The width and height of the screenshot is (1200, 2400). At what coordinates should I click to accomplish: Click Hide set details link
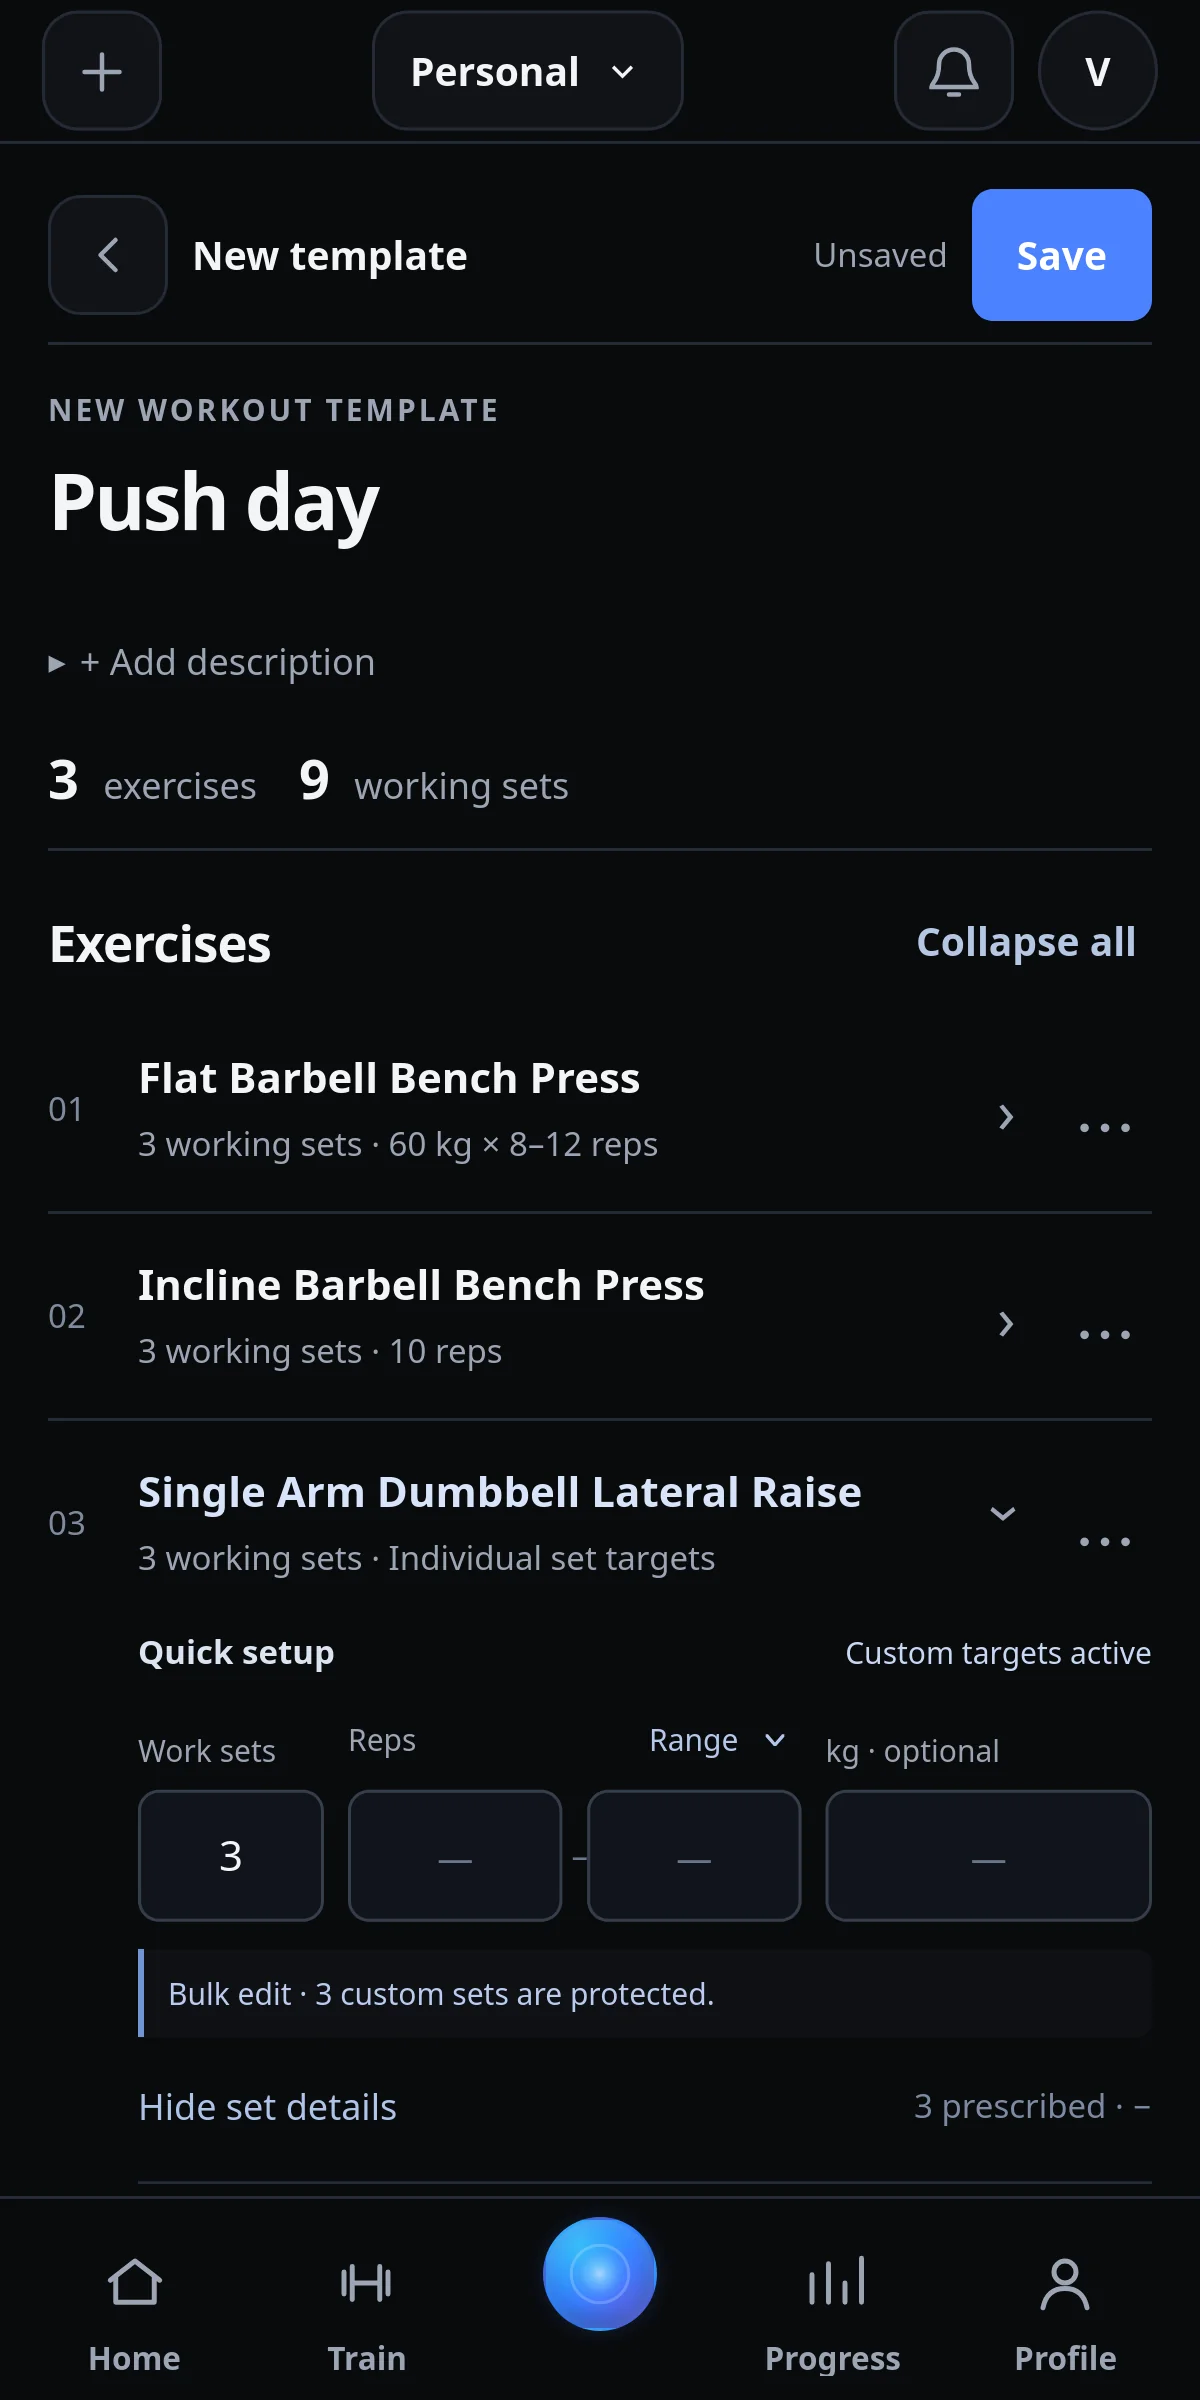267,2107
